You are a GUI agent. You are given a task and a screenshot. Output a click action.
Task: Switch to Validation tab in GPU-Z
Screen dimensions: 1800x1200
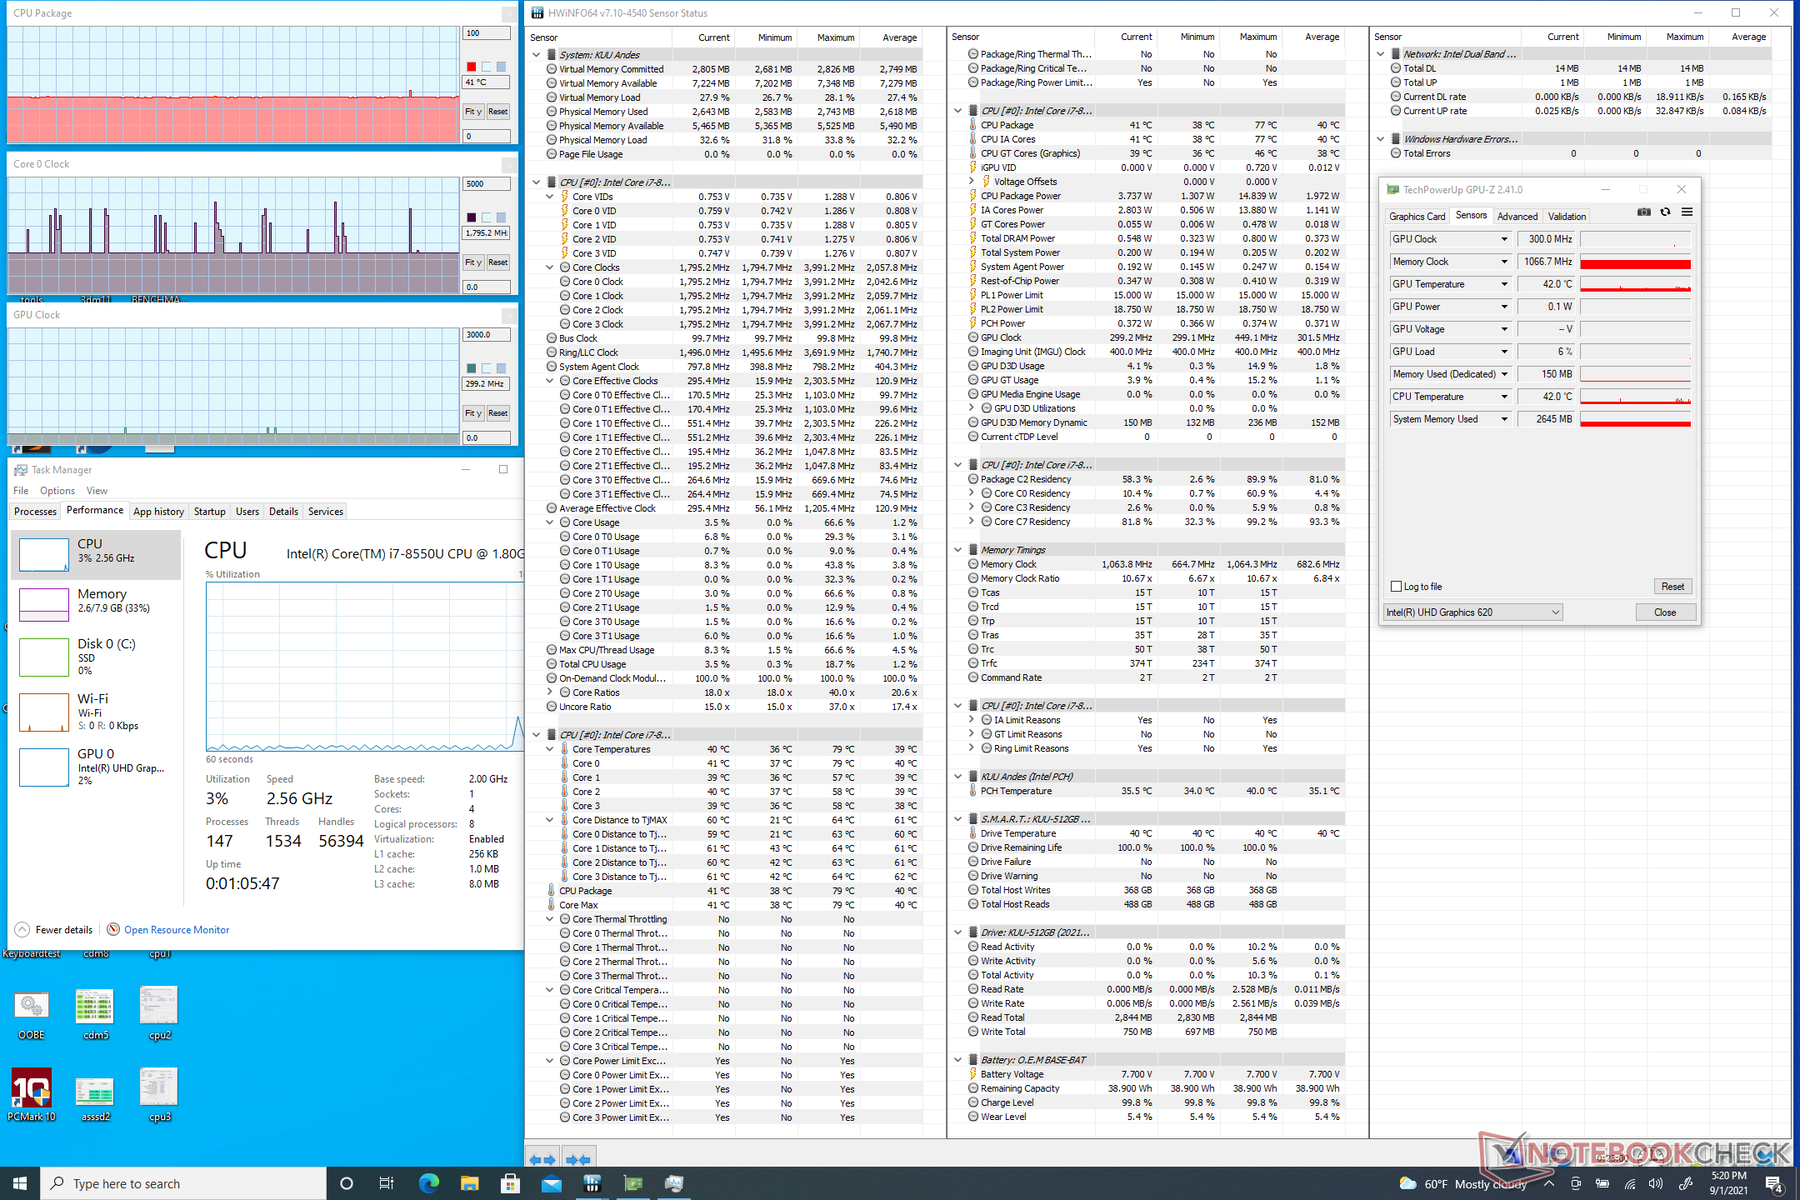point(1567,216)
